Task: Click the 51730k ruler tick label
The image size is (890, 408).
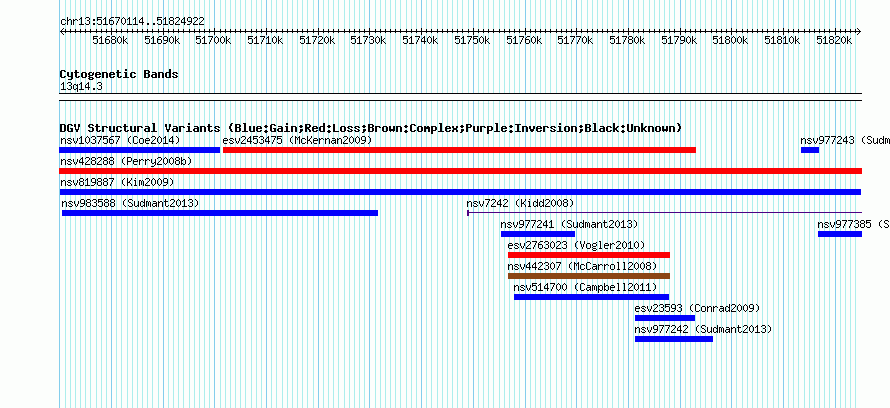Action: point(368,40)
